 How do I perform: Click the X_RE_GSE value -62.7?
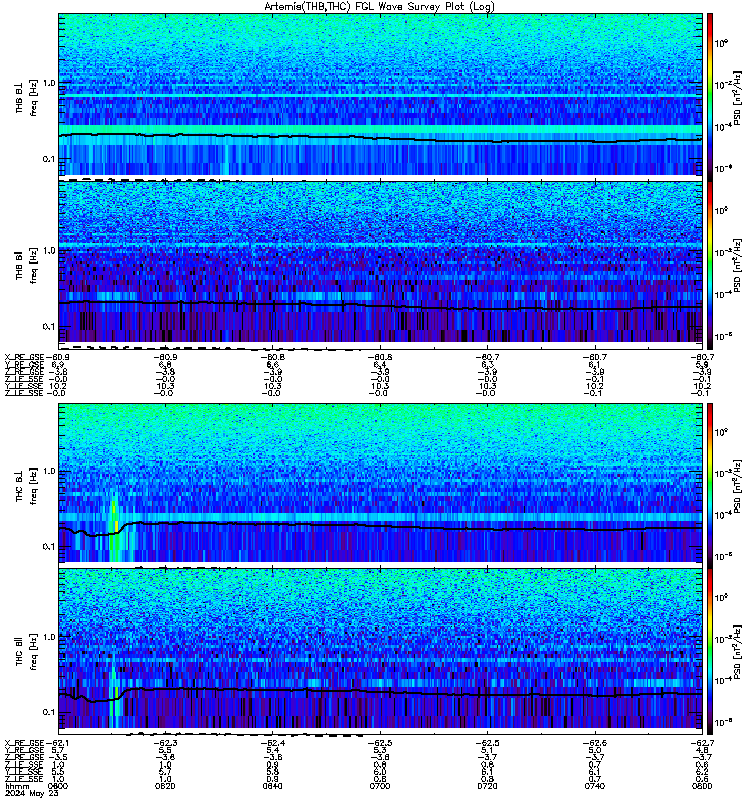[702, 743]
